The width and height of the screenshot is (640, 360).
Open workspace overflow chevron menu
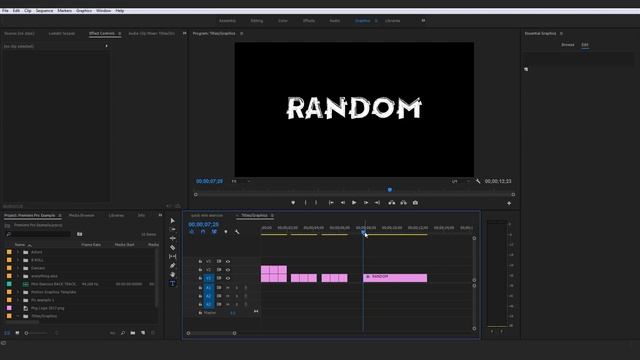(423, 20)
